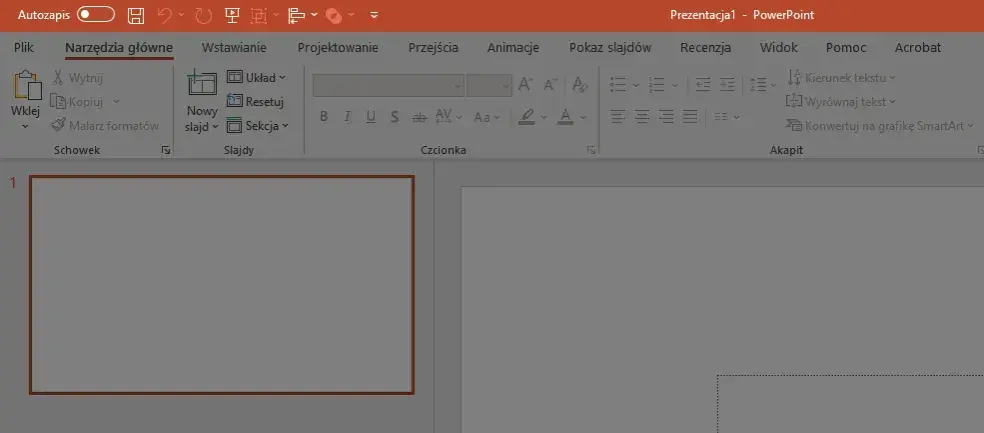Click Malarz formatów button
Image resolution: width=984 pixels, height=433 pixels.
(x=105, y=126)
